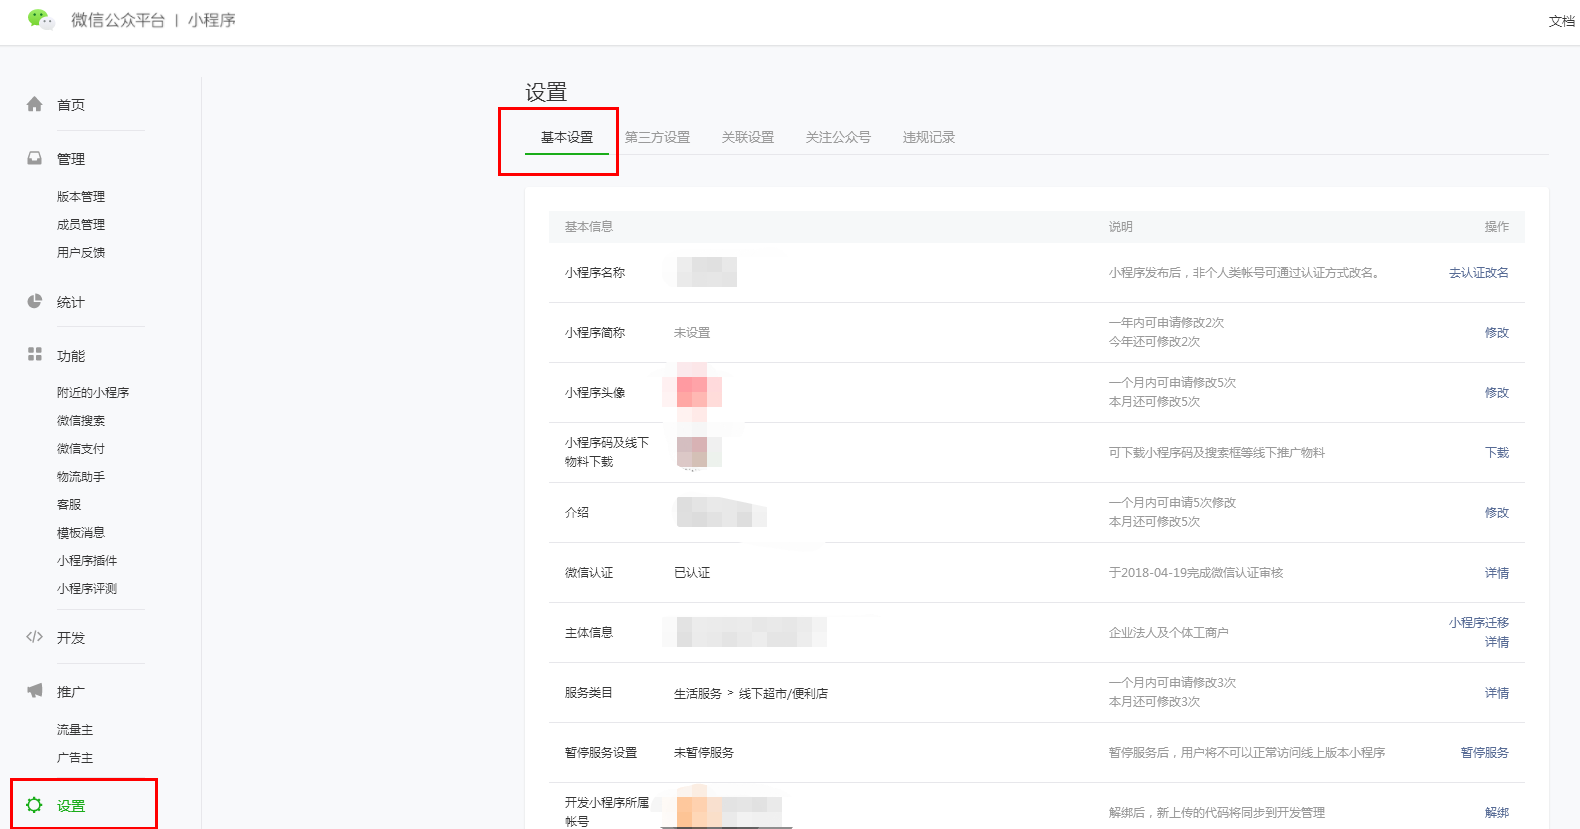The height and width of the screenshot is (829, 1580).
Task: Go to 微信支付 in the sidebar
Action: pyautogui.click(x=81, y=449)
